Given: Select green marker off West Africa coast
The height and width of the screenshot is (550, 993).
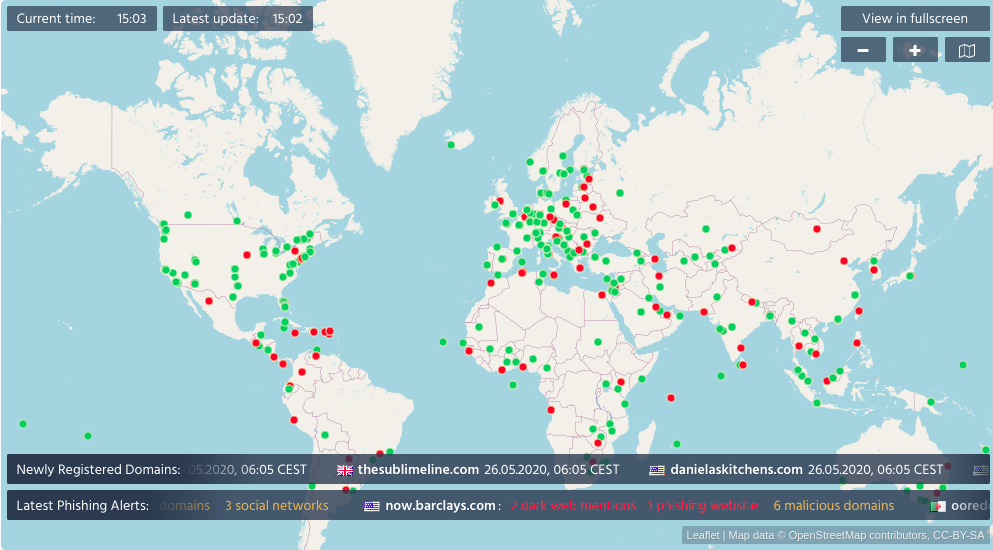Looking at the screenshot, I should point(443,342).
